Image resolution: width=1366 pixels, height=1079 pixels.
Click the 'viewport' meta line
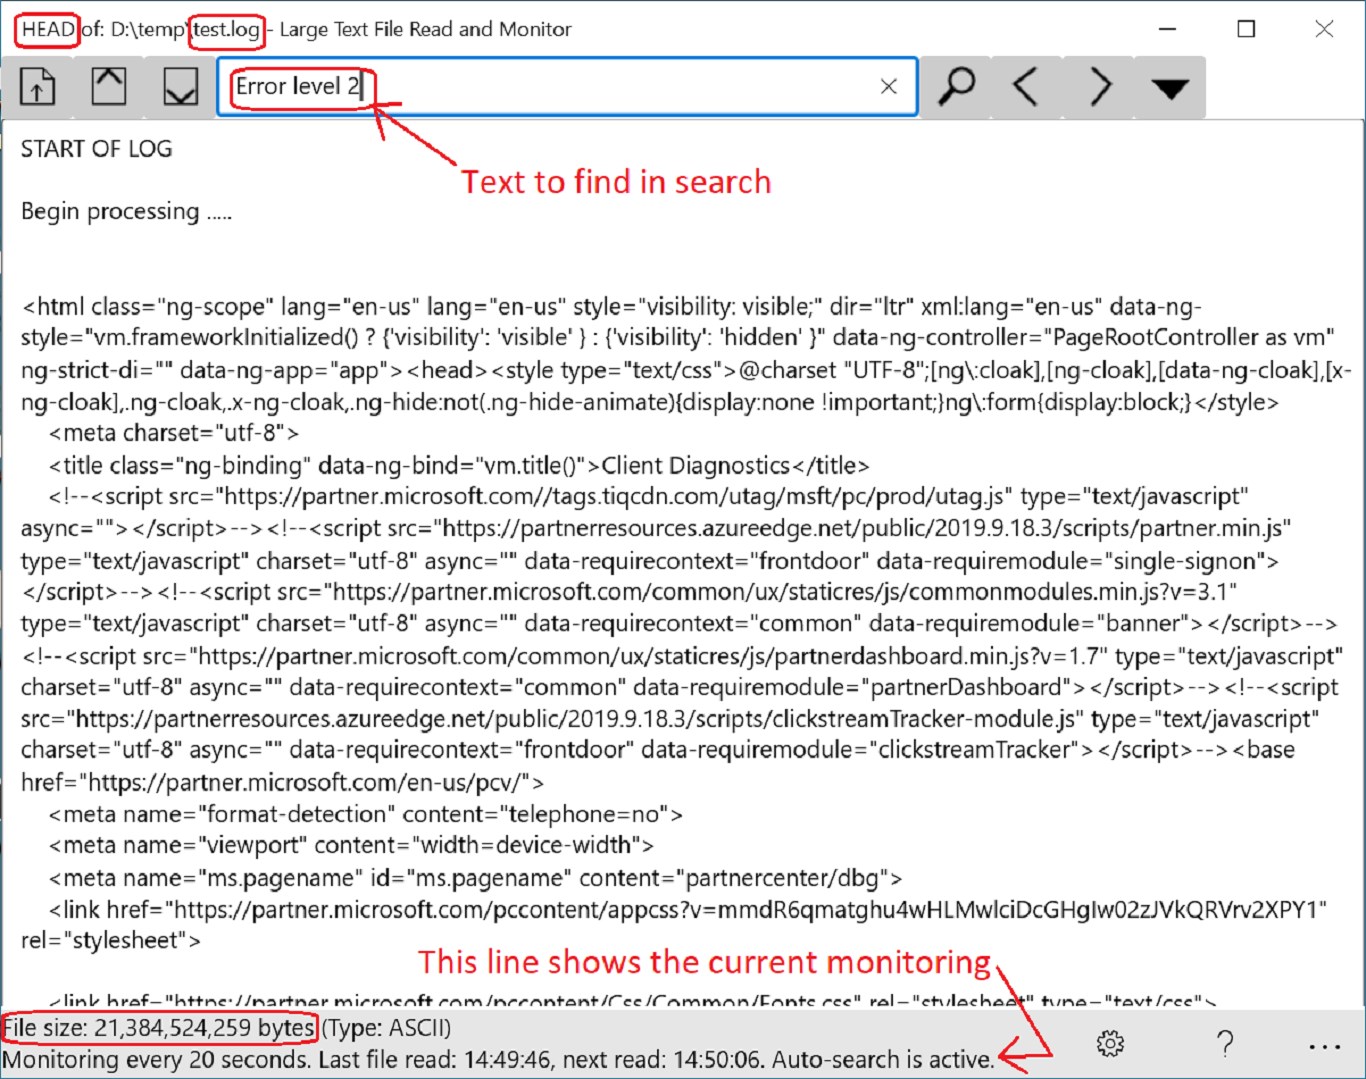351,845
